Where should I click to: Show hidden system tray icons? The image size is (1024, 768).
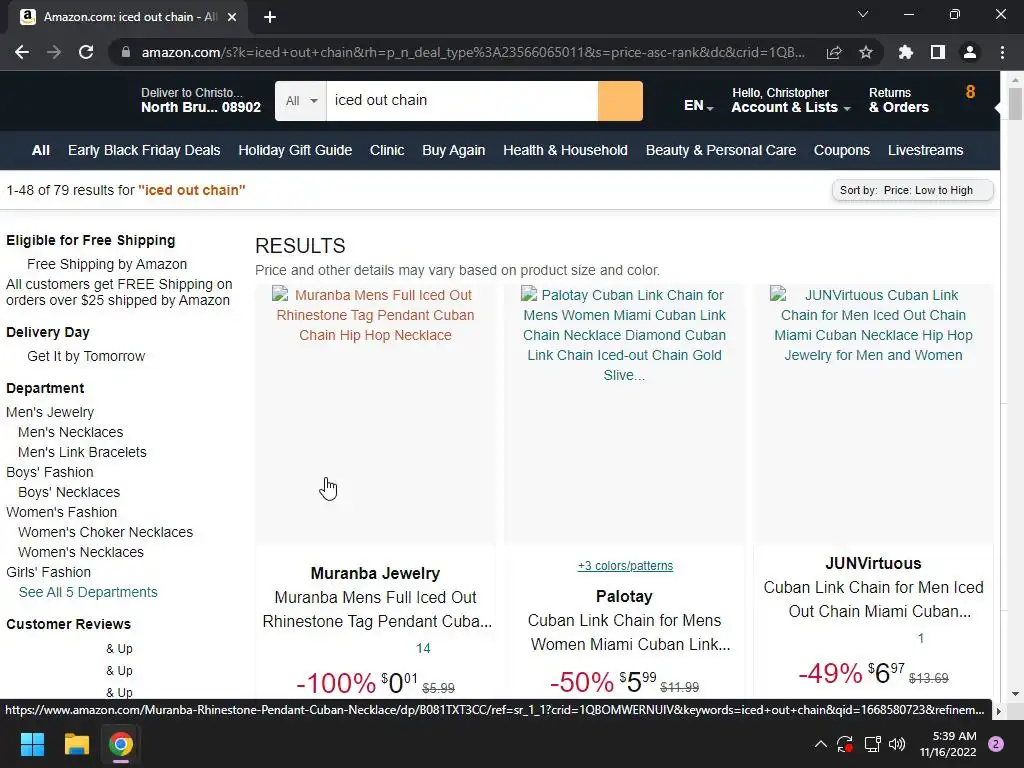click(821, 744)
